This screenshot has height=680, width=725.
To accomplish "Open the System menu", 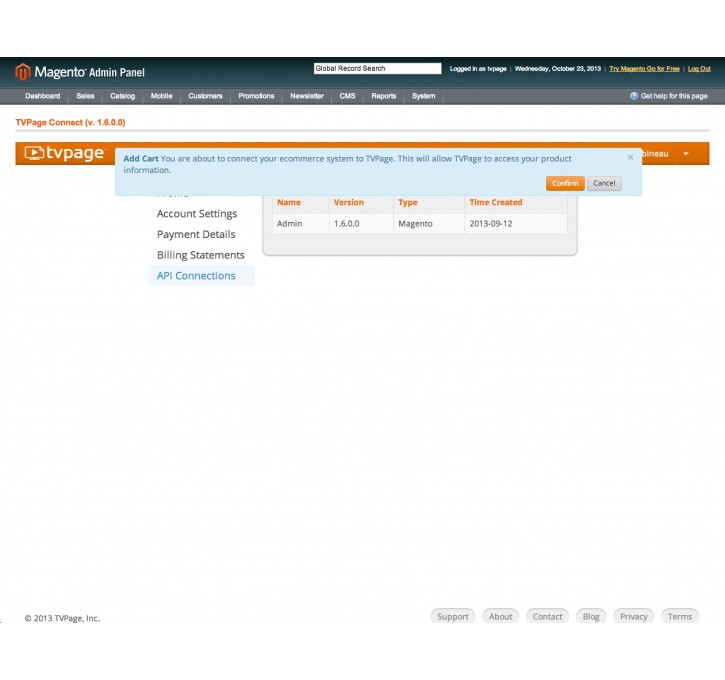I will point(424,96).
